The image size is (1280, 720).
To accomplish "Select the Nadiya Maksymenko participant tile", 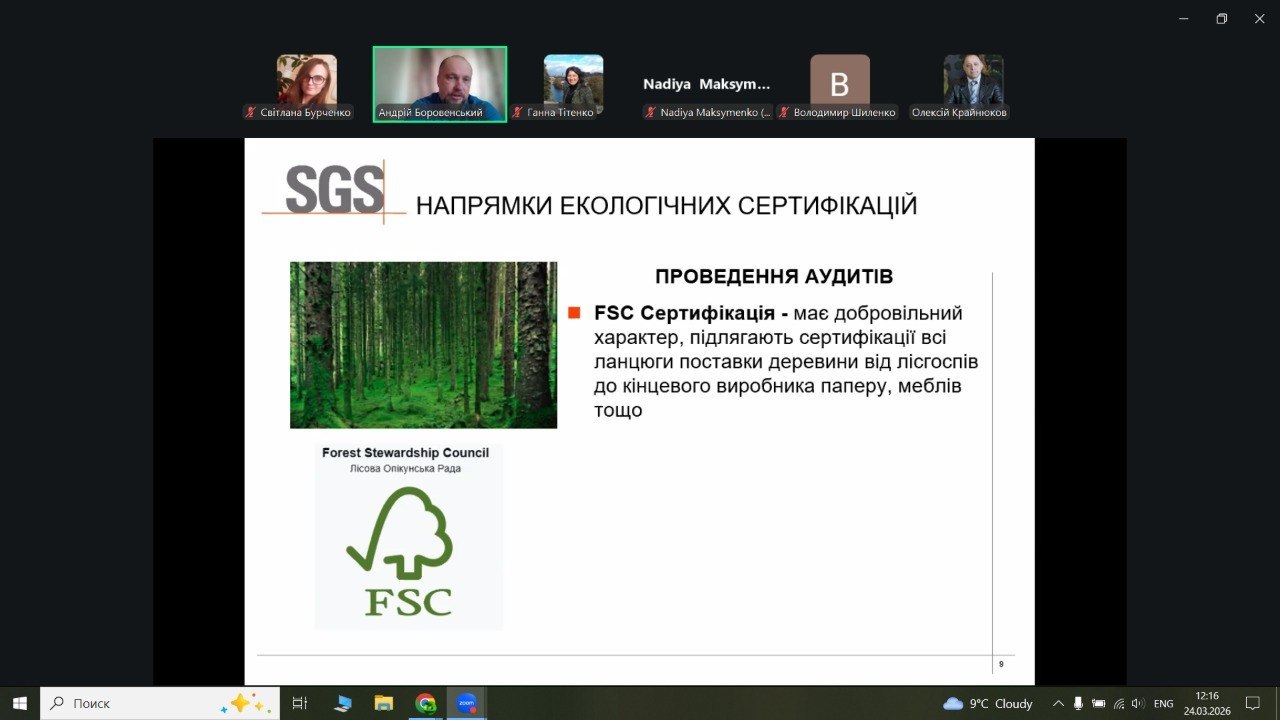I will tap(707, 85).
